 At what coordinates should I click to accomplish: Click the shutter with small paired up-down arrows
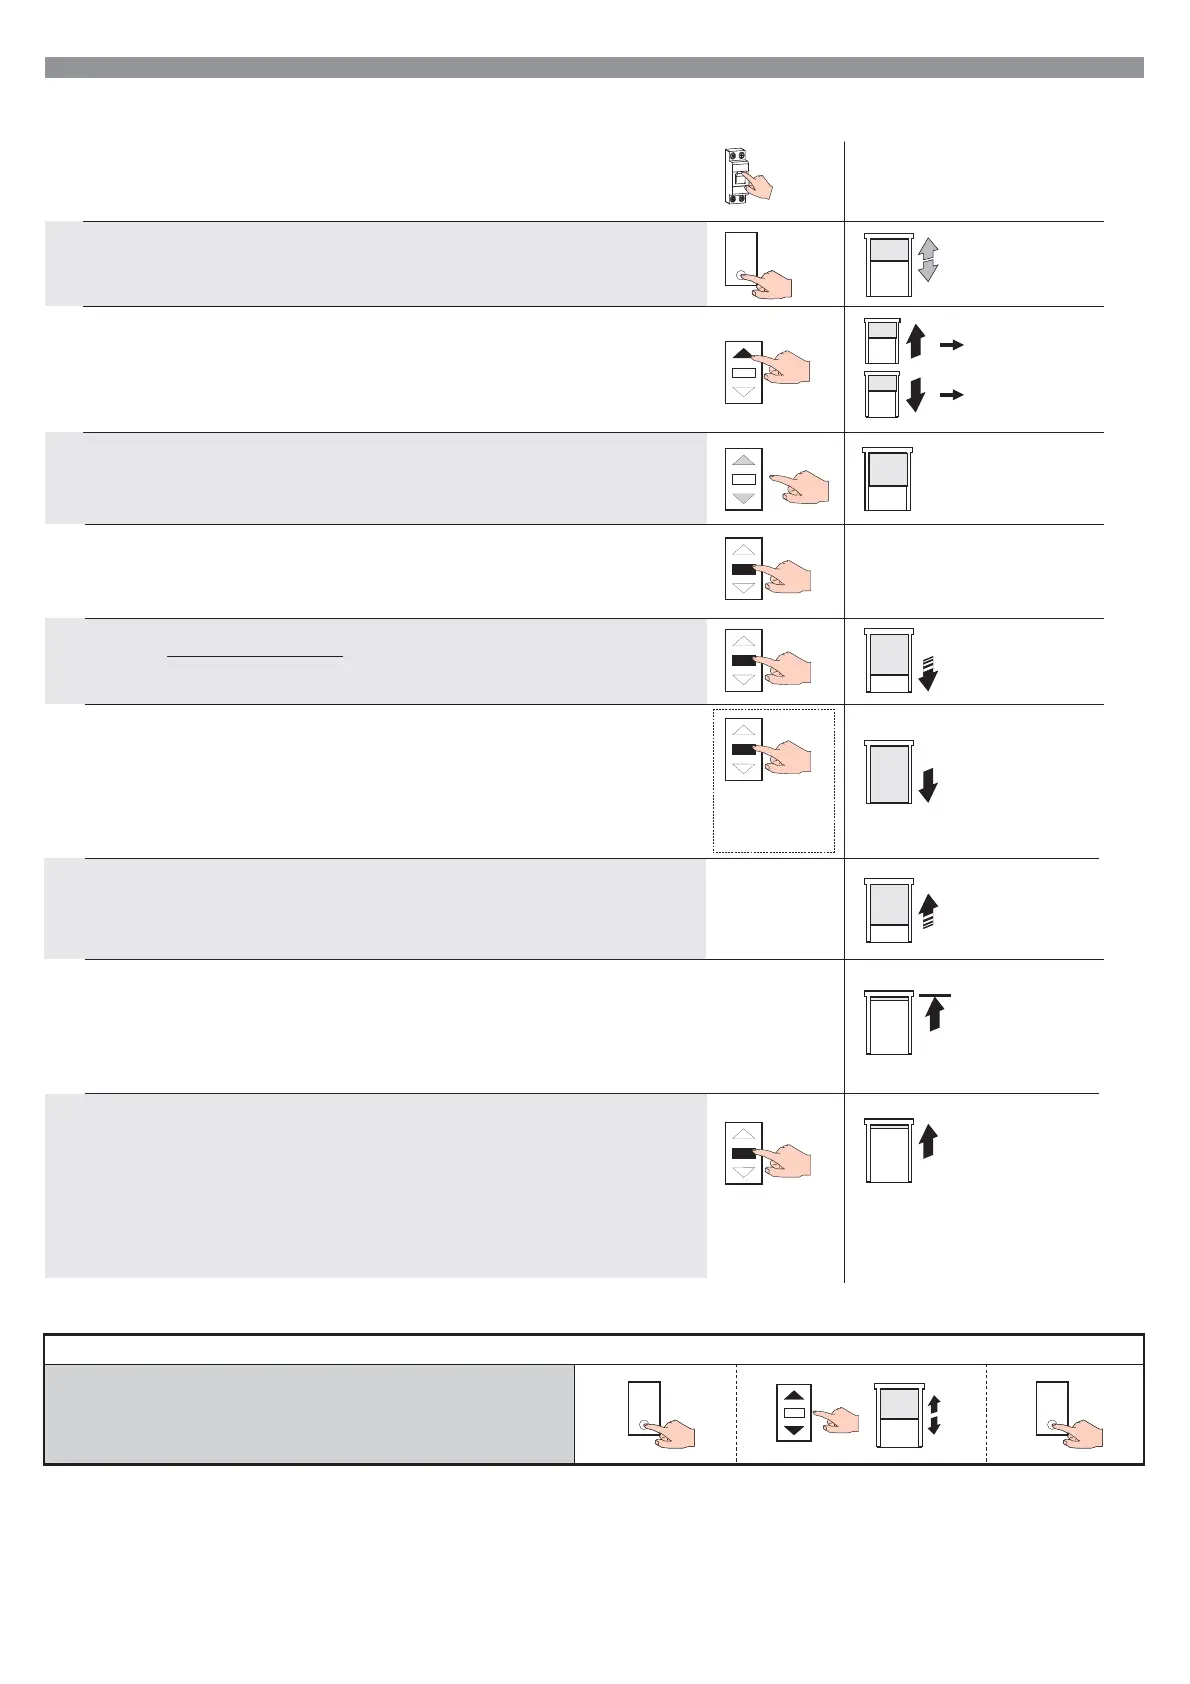click(908, 1415)
